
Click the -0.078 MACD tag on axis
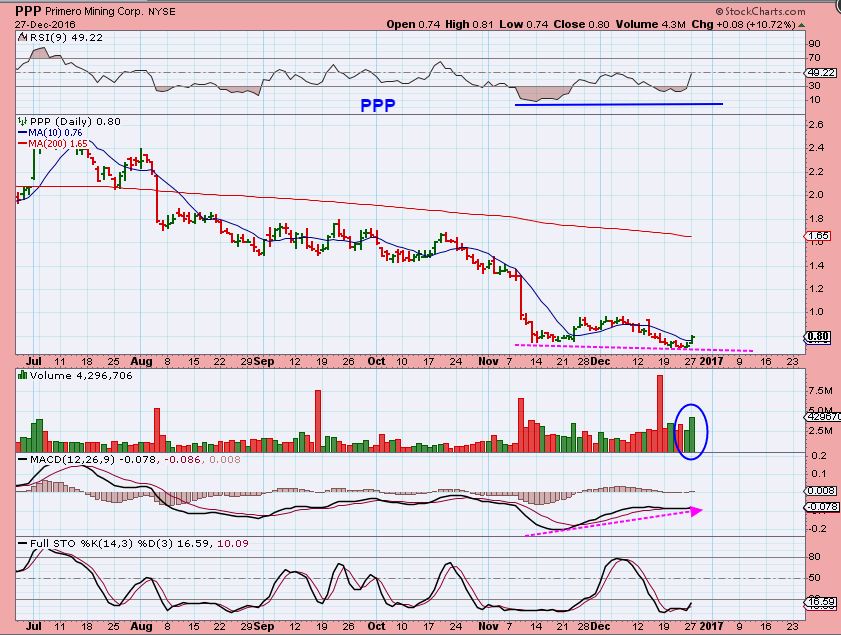pyautogui.click(x=821, y=507)
